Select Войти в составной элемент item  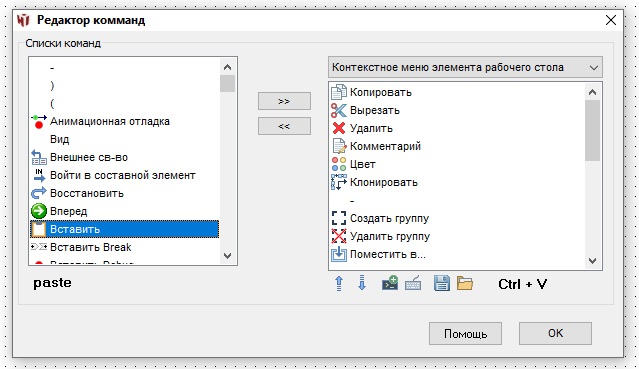[x=122, y=175]
